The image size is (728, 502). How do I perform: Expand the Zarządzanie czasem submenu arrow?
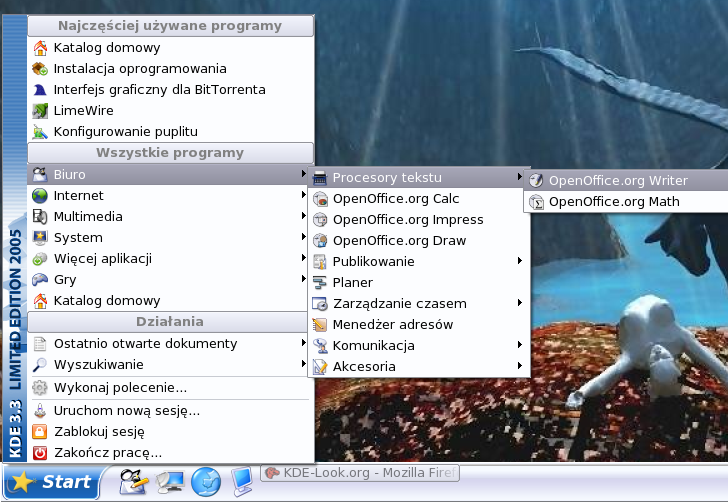[520, 303]
